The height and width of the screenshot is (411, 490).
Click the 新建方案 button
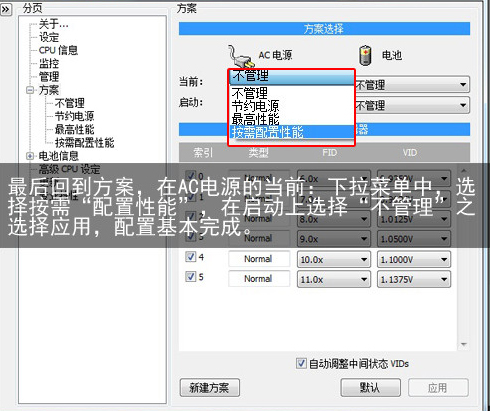pyautogui.click(x=210, y=387)
